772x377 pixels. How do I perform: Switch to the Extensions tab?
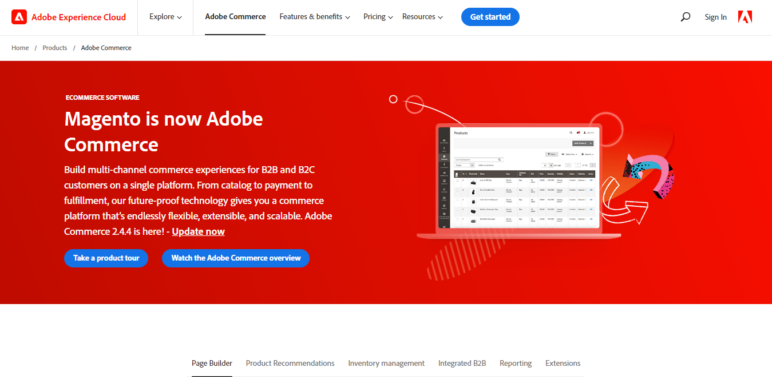pyautogui.click(x=563, y=363)
